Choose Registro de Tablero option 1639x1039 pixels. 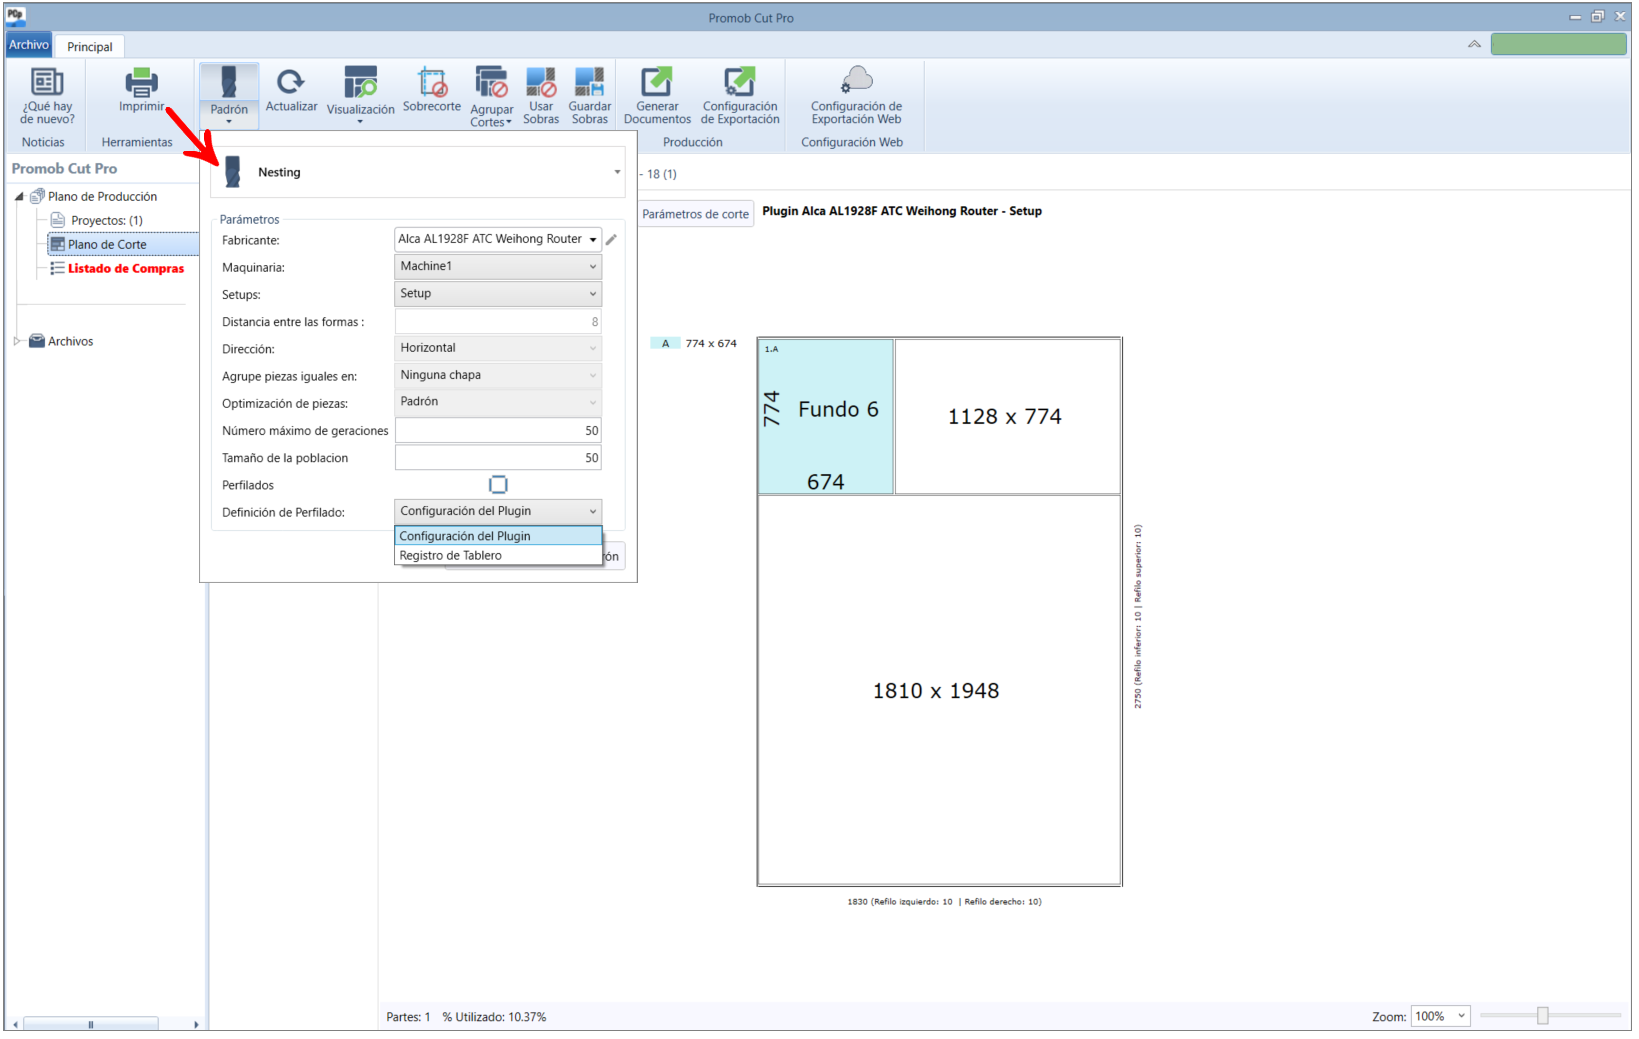498,556
